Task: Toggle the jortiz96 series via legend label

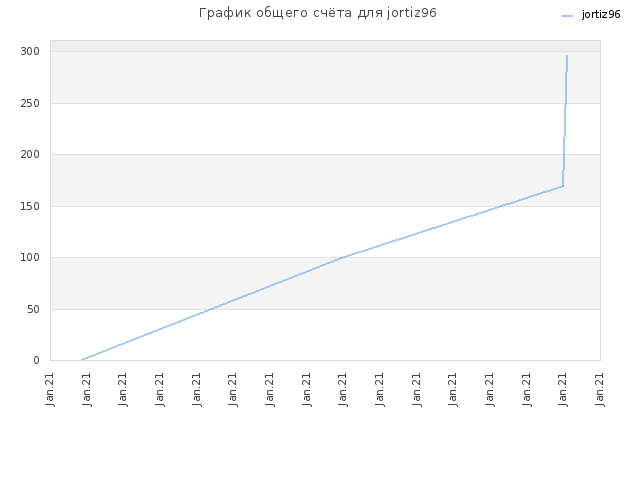Action: [601, 15]
